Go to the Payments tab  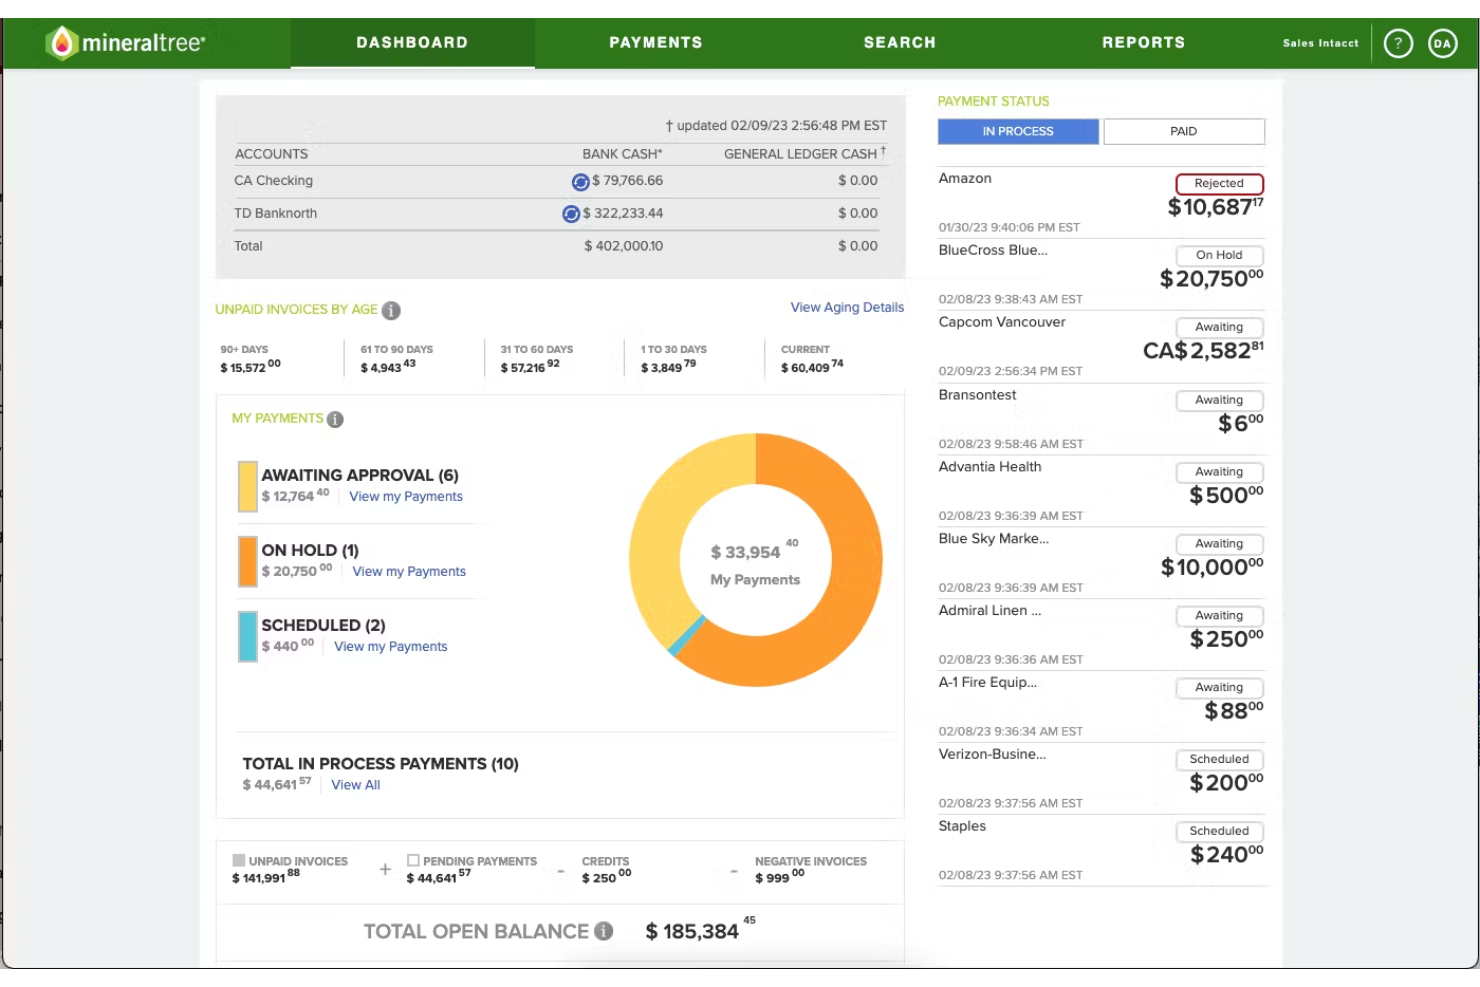[x=656, y=42]
